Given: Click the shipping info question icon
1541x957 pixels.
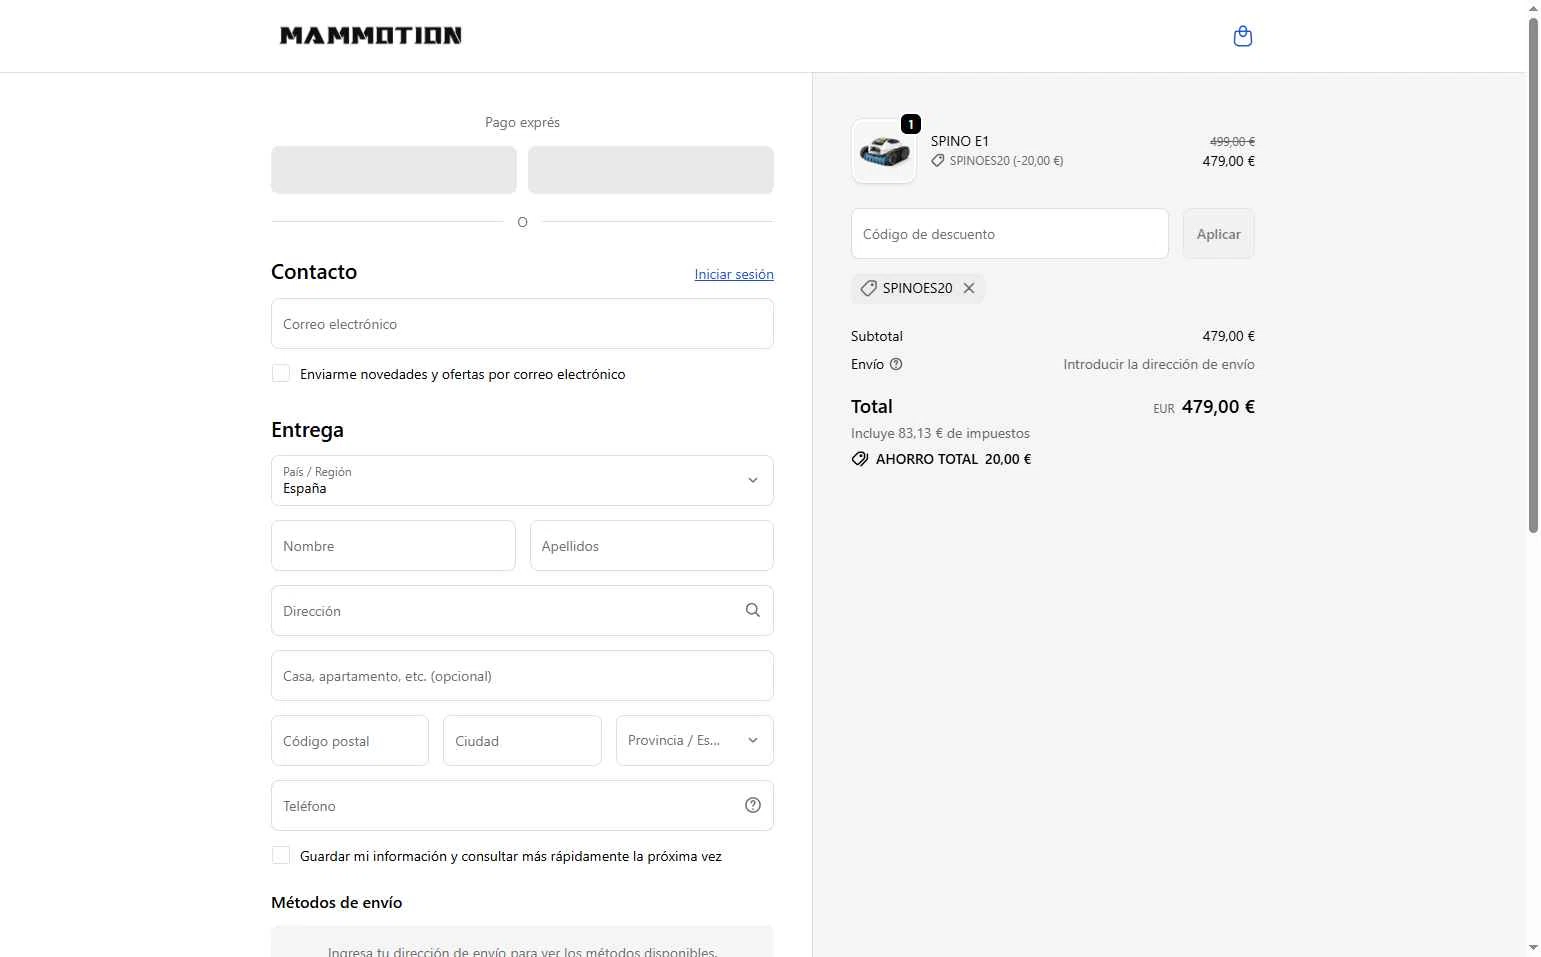Looking at the screenshot, I should (x=896, y=364).
